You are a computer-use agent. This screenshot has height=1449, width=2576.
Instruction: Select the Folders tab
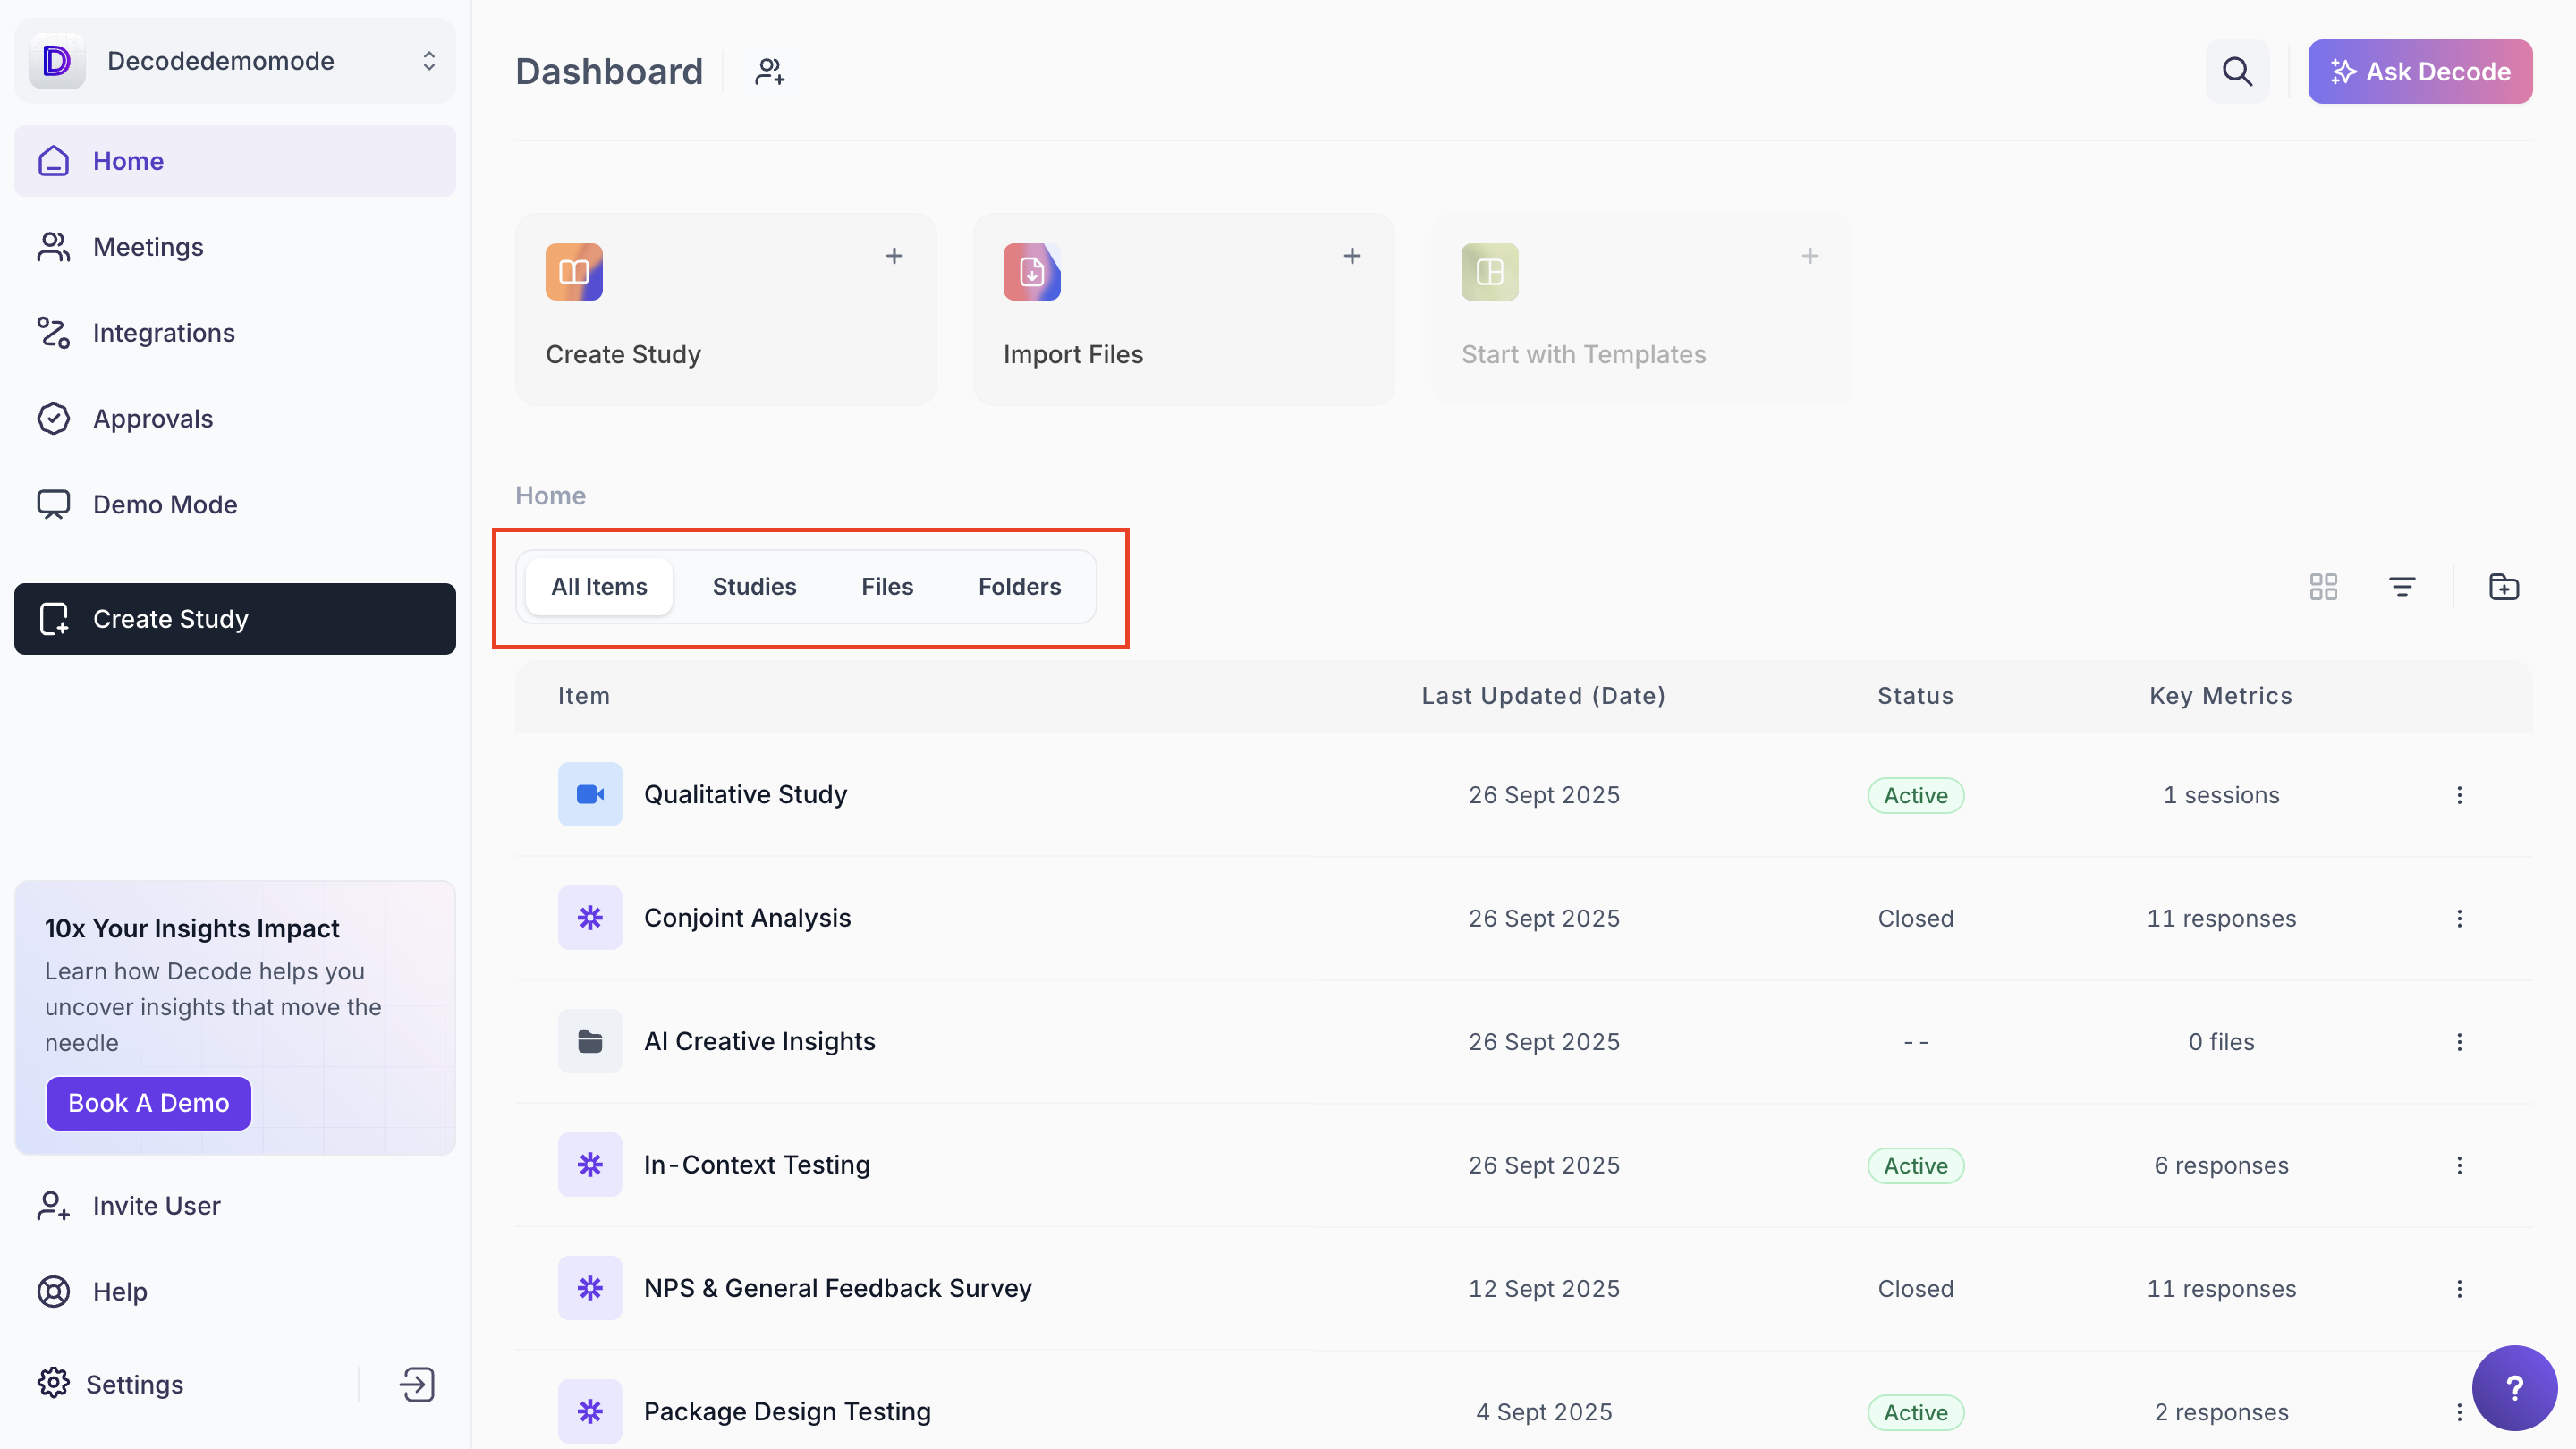tap(1019, 587)
